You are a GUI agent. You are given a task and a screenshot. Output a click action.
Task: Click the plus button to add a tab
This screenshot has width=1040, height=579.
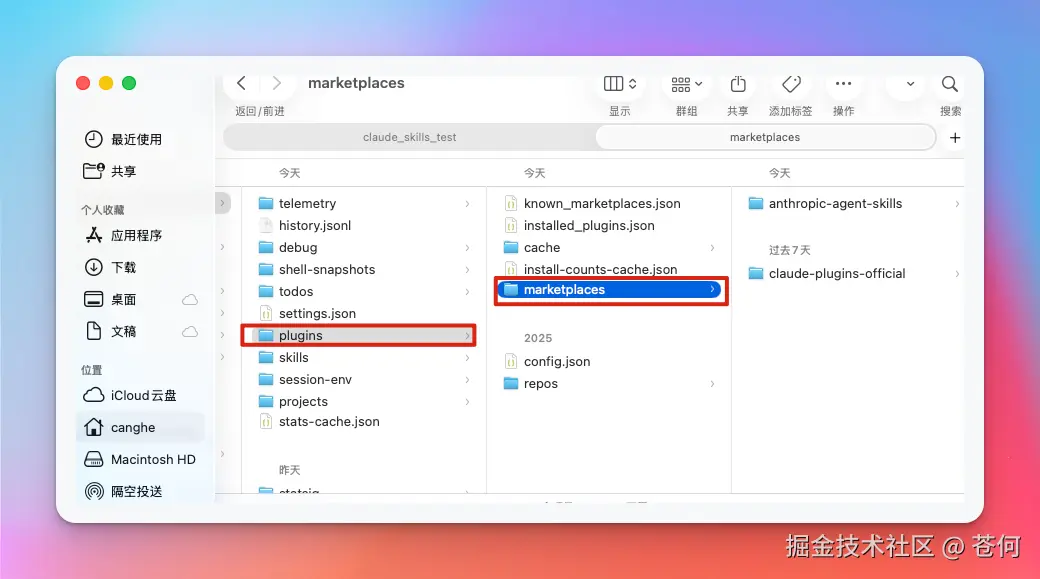pyautogui.click(x=954, y=137)
